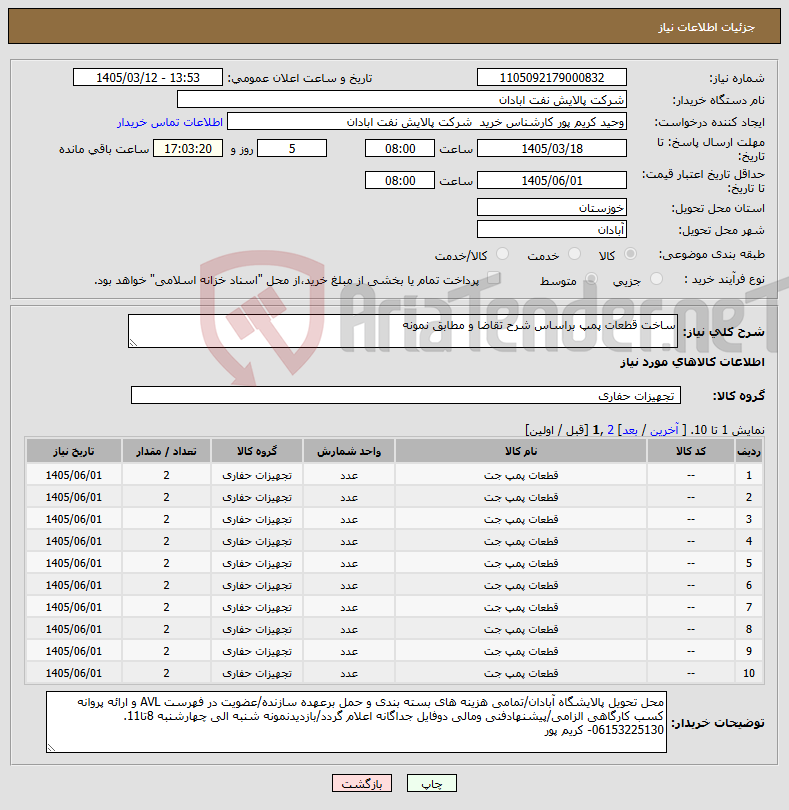
Task: Open page 2 of the items list
Action: (610, 430)
